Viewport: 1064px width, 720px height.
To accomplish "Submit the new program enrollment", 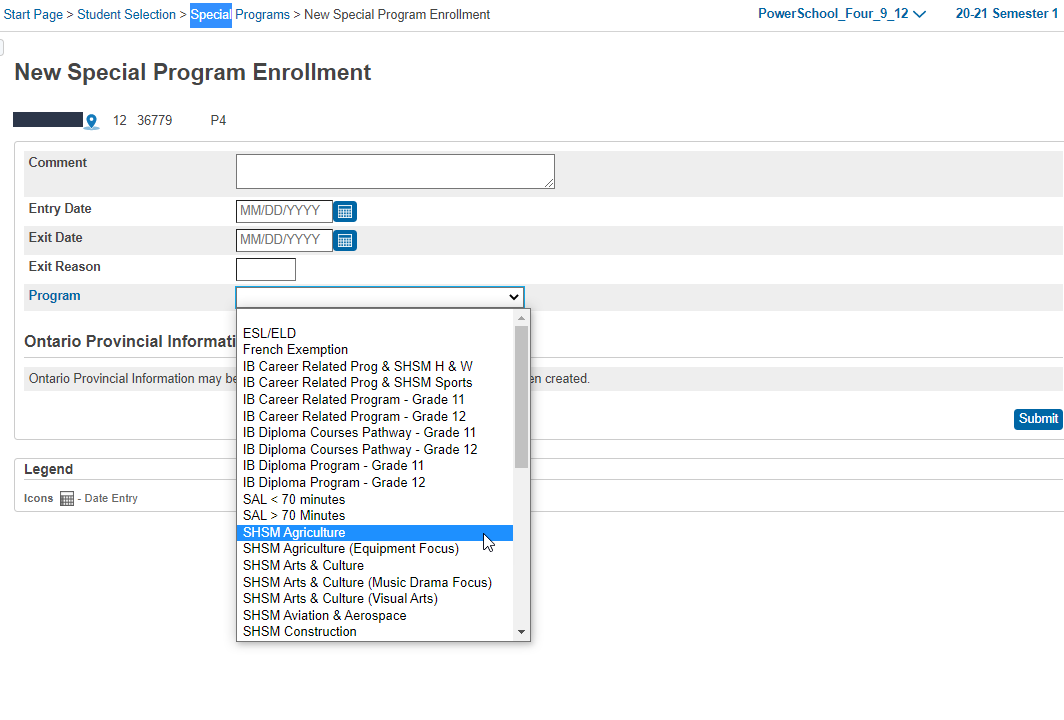I will tap(1037, 419).
